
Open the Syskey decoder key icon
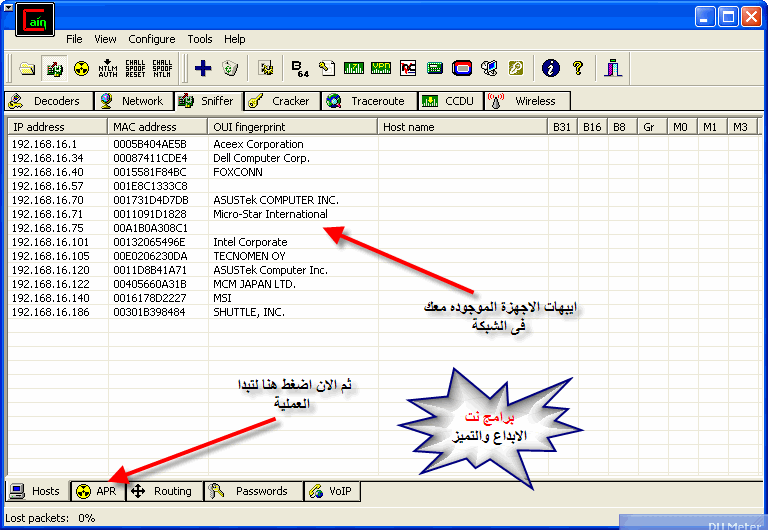(516, 68)
